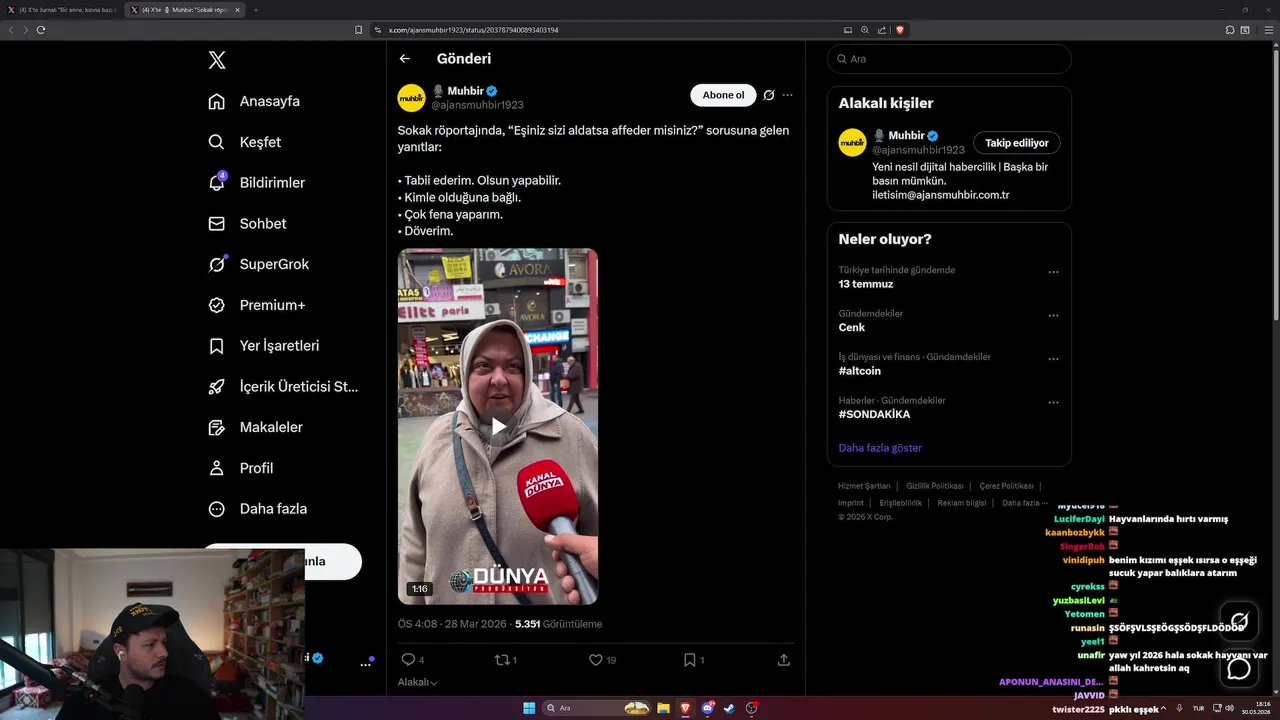Click in the Ara search field
Viewport: 1280px width, 720px height.
click(949, 59)
